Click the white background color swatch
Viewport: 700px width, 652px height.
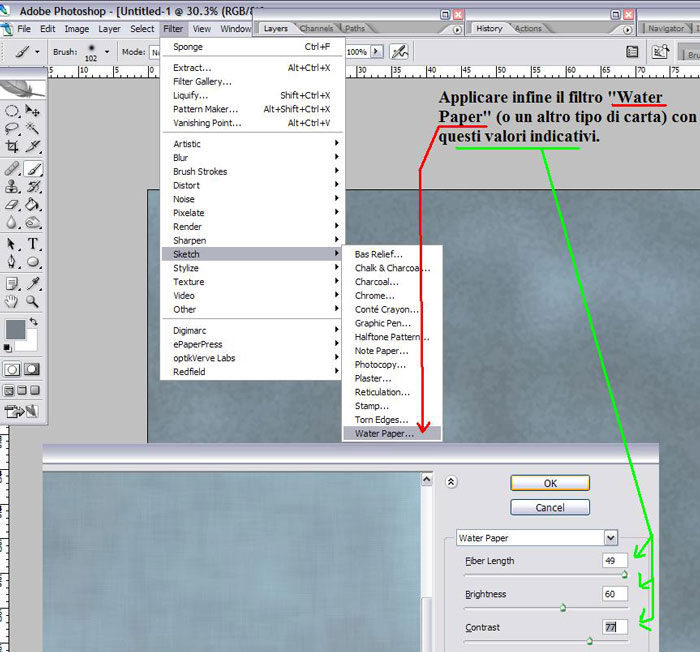(x=29, y=343)
